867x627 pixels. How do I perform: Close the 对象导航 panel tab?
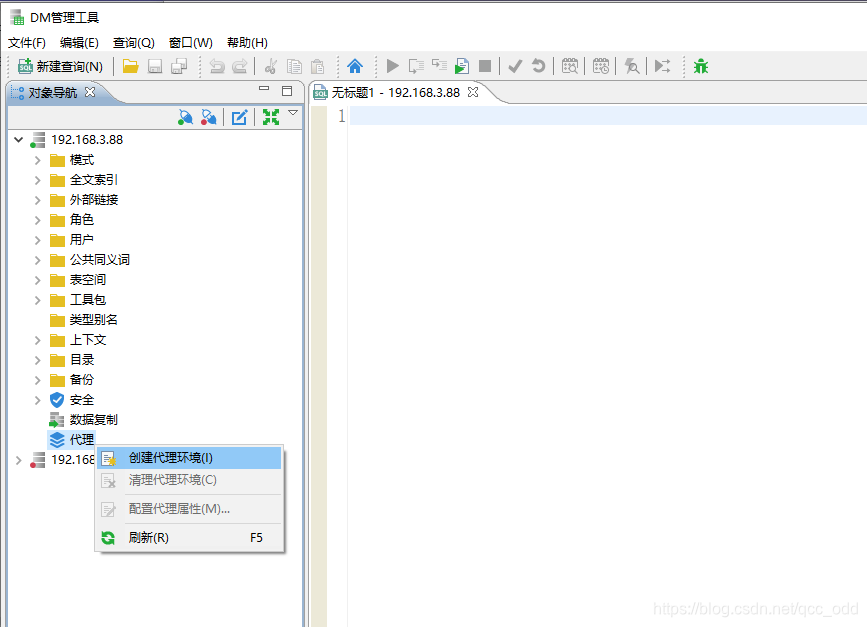pyautogui.click(x=90, y=92)
